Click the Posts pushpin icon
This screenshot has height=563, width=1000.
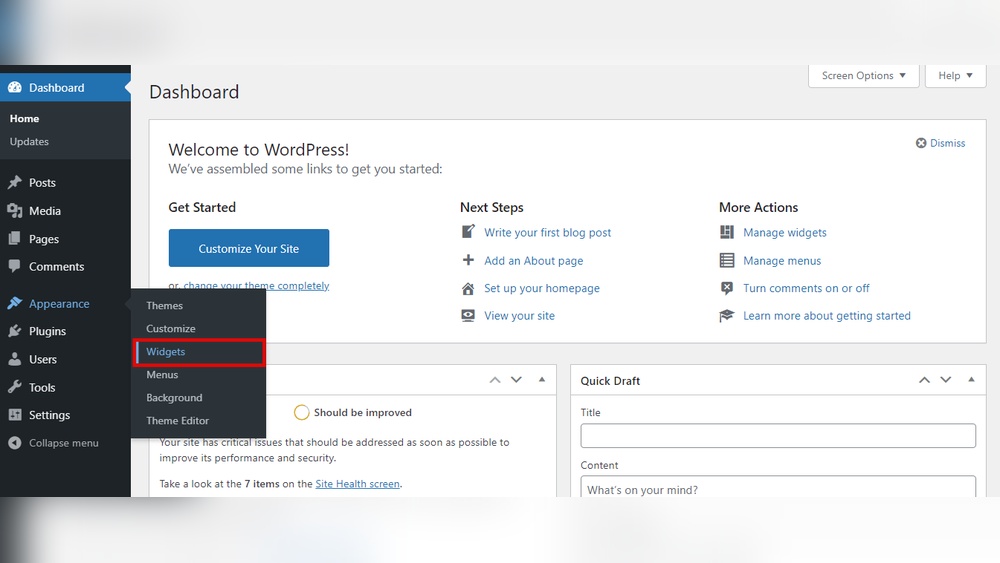point(15,182)
